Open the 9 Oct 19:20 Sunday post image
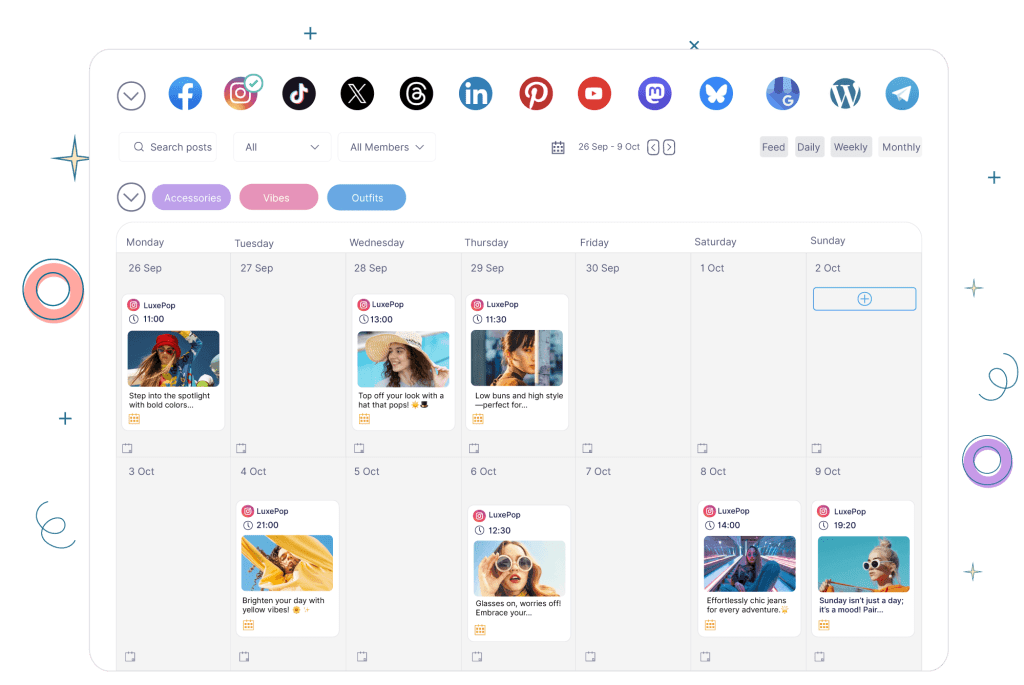Screen dimensions: 1024x685 (863, 564)
